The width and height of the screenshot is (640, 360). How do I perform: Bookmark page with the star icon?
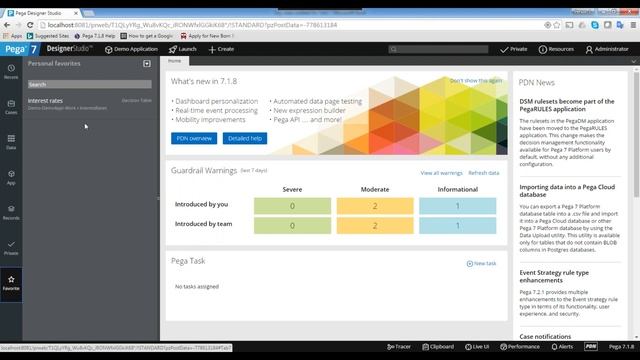[557, 25]
